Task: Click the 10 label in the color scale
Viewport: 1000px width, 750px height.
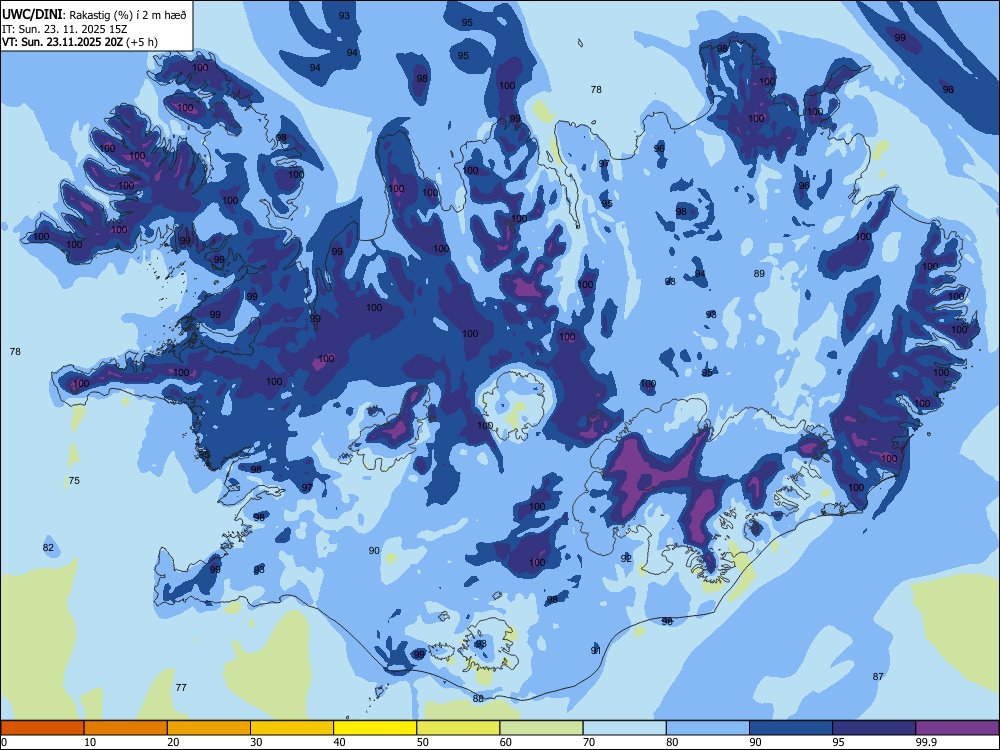Action: [x=90, y=742]
